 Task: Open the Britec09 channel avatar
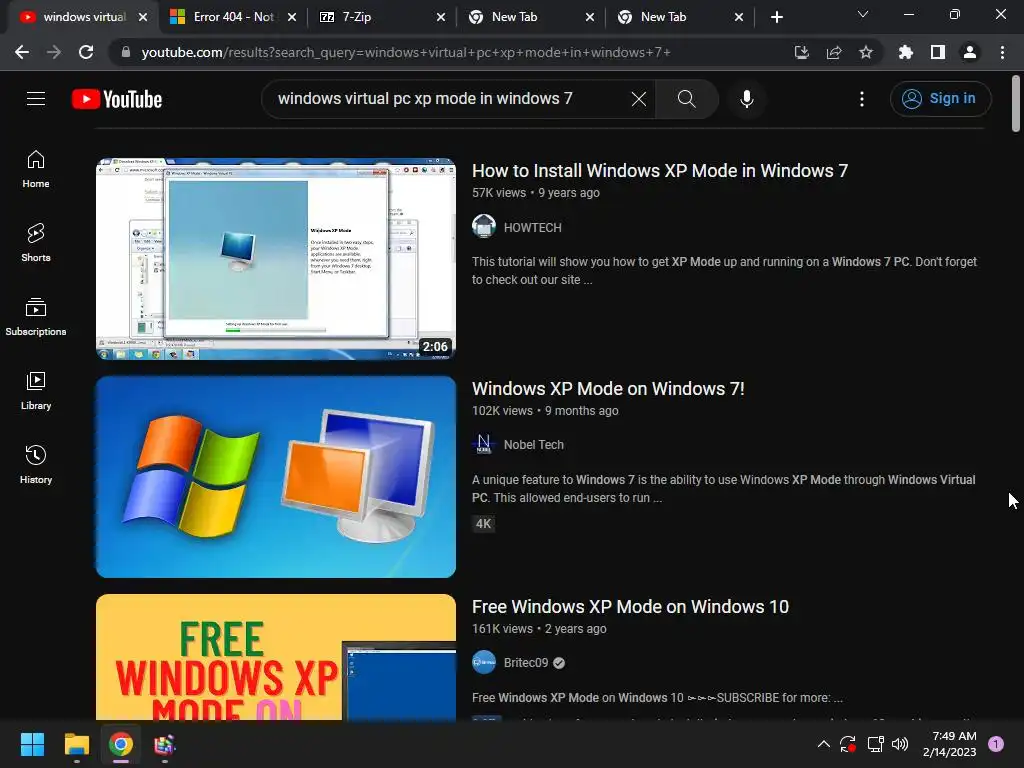point(484,662)
